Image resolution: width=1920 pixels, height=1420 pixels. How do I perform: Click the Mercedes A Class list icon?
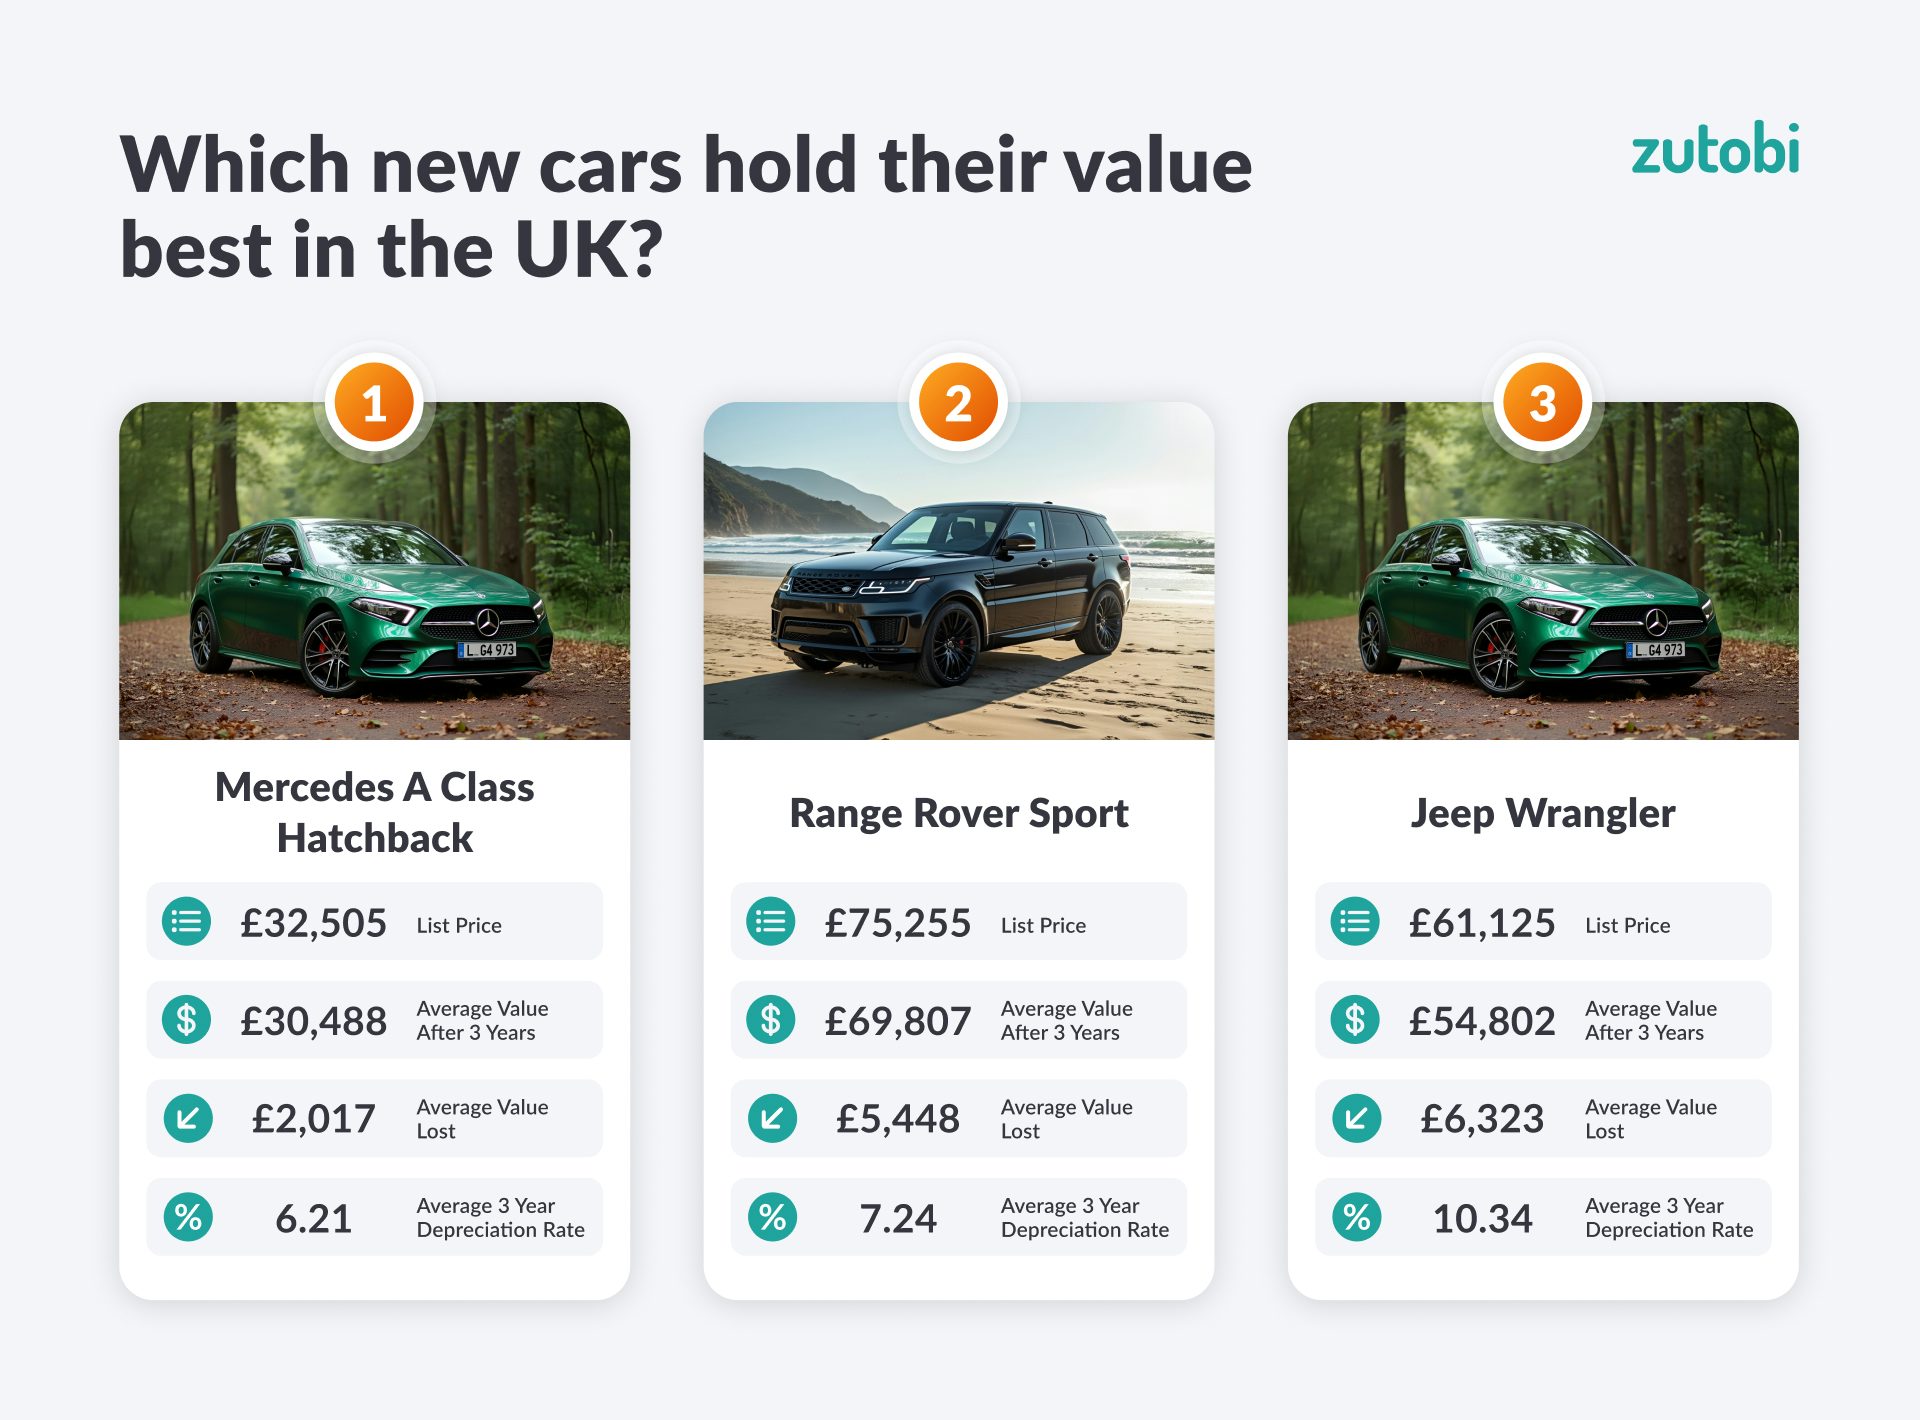[x=187, y=921]
